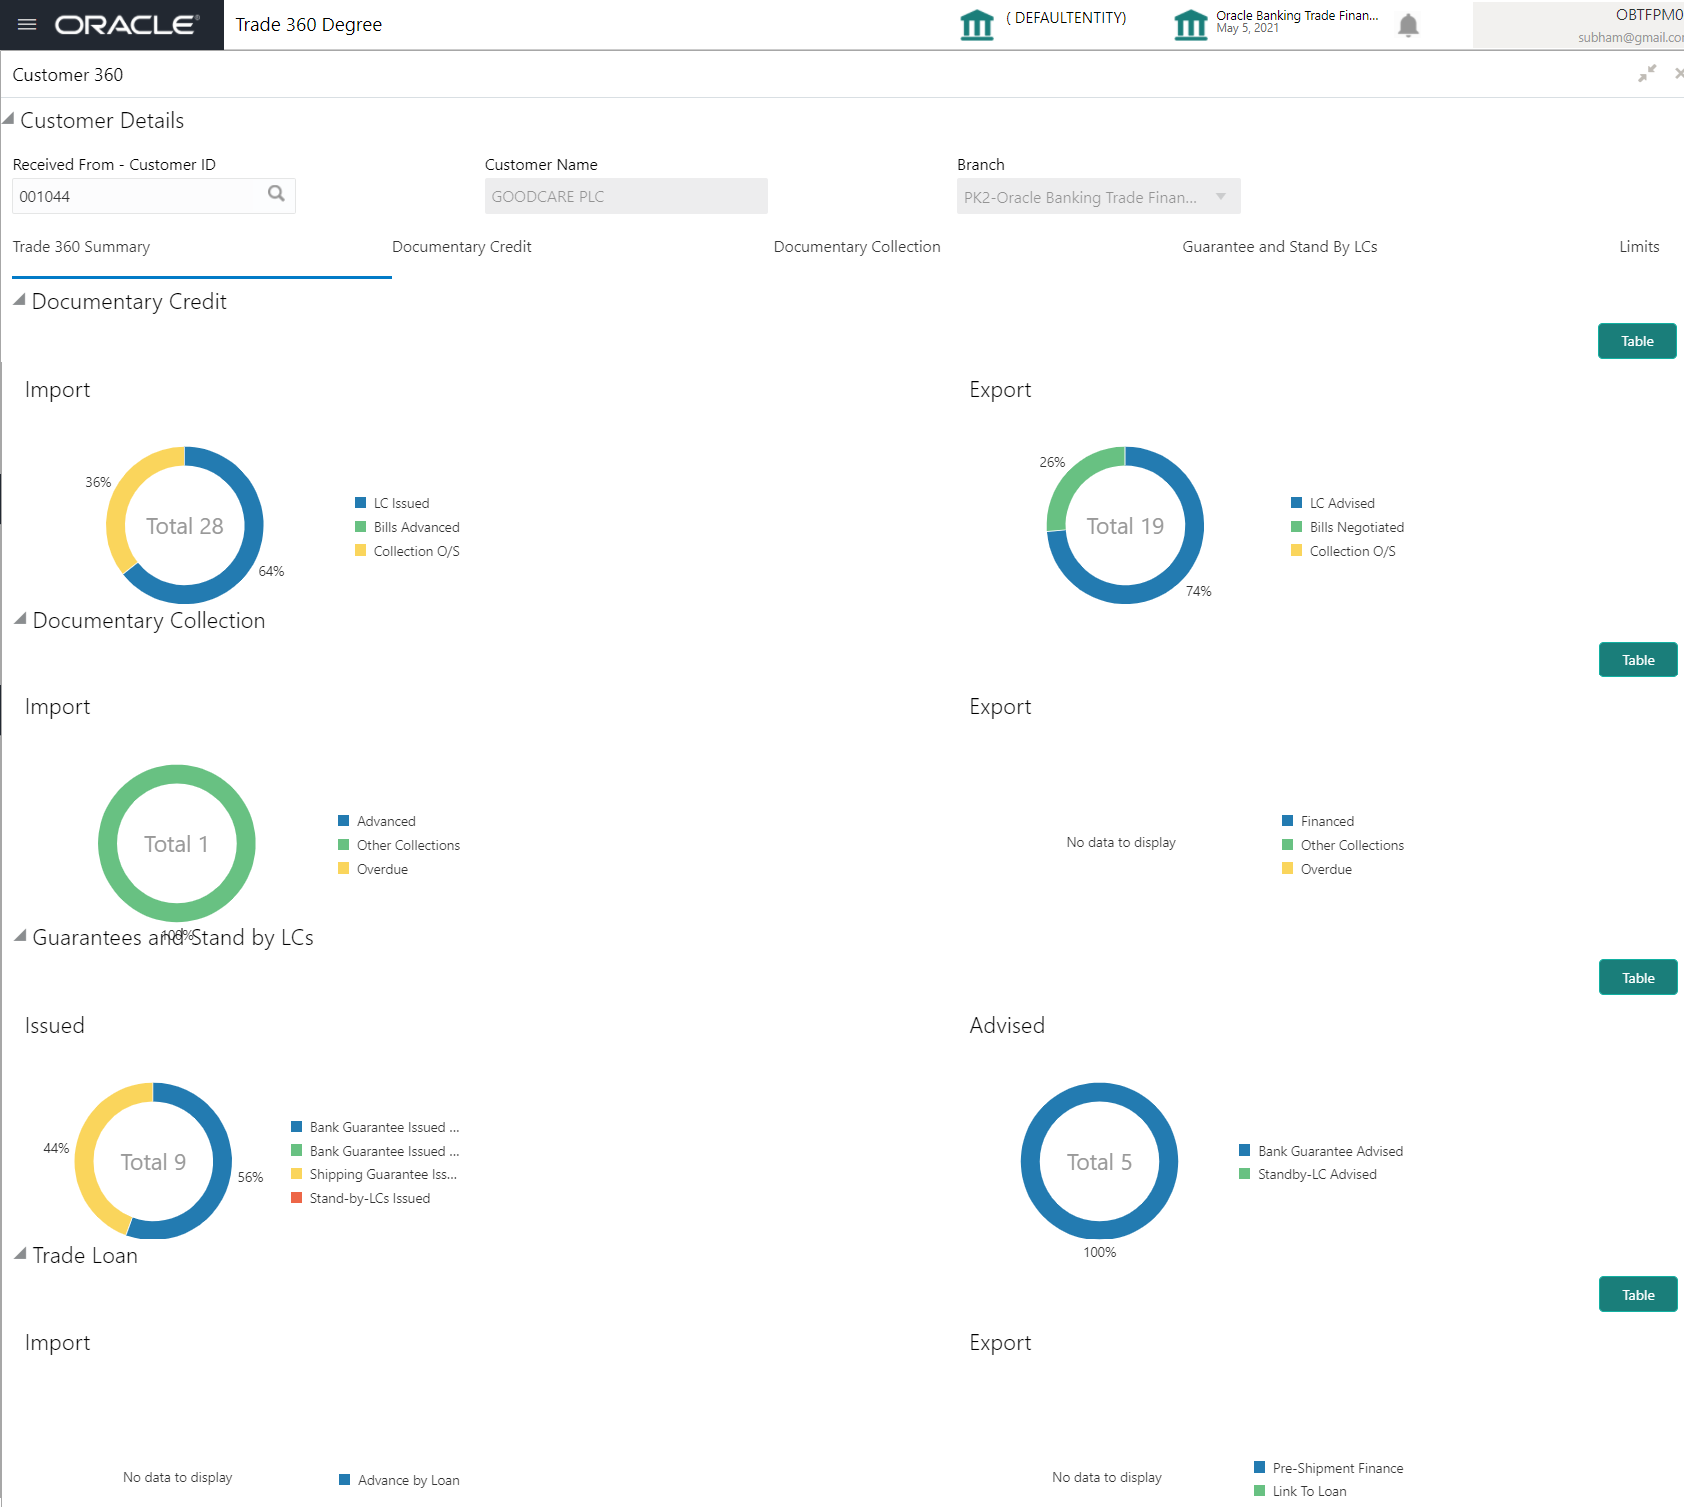Select the Trade 360 Summary tab
This screenshot has height=1507, width=1684.
click(x=82, y=247)
